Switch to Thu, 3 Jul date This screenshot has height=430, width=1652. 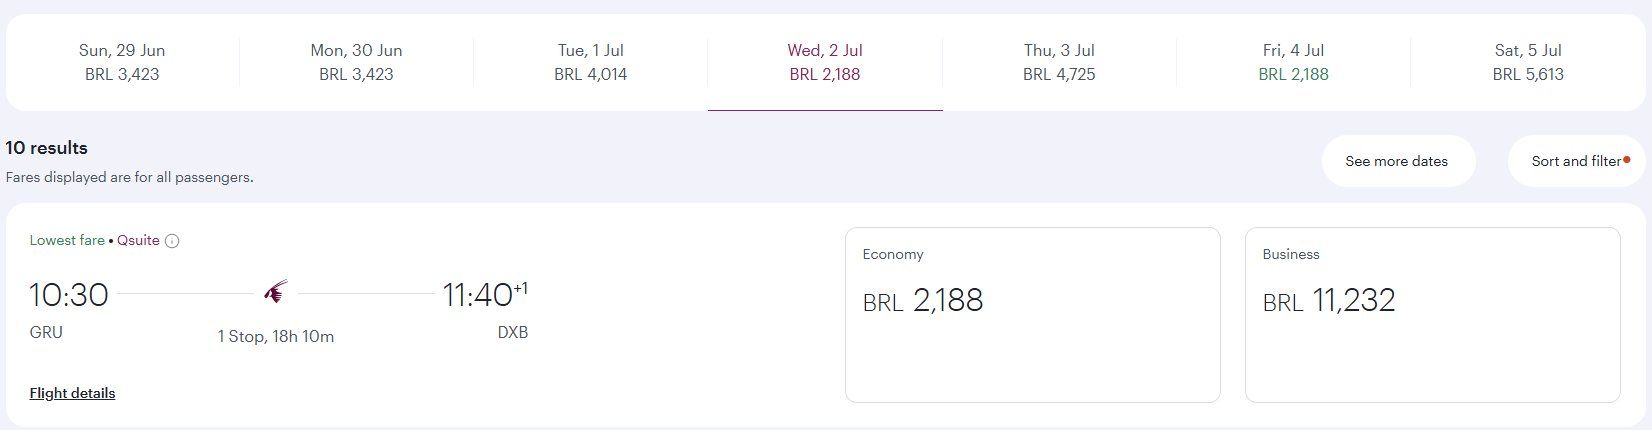(x=1059, y=62)
